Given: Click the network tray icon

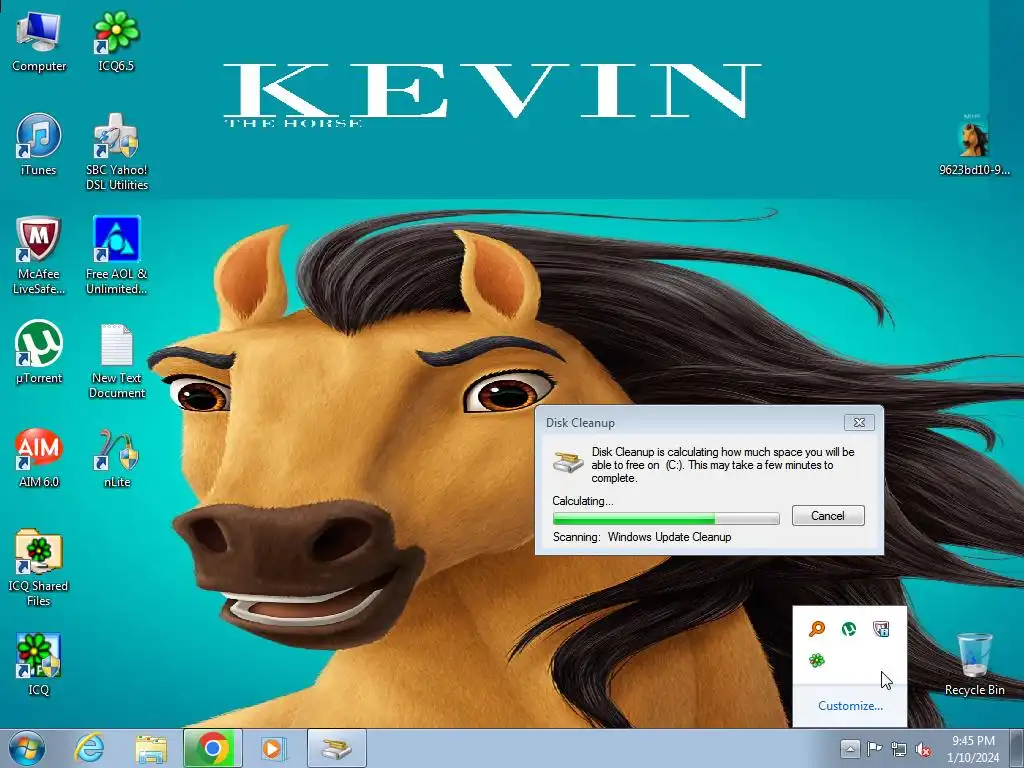Looking at the screenshot, I should 899,749.
